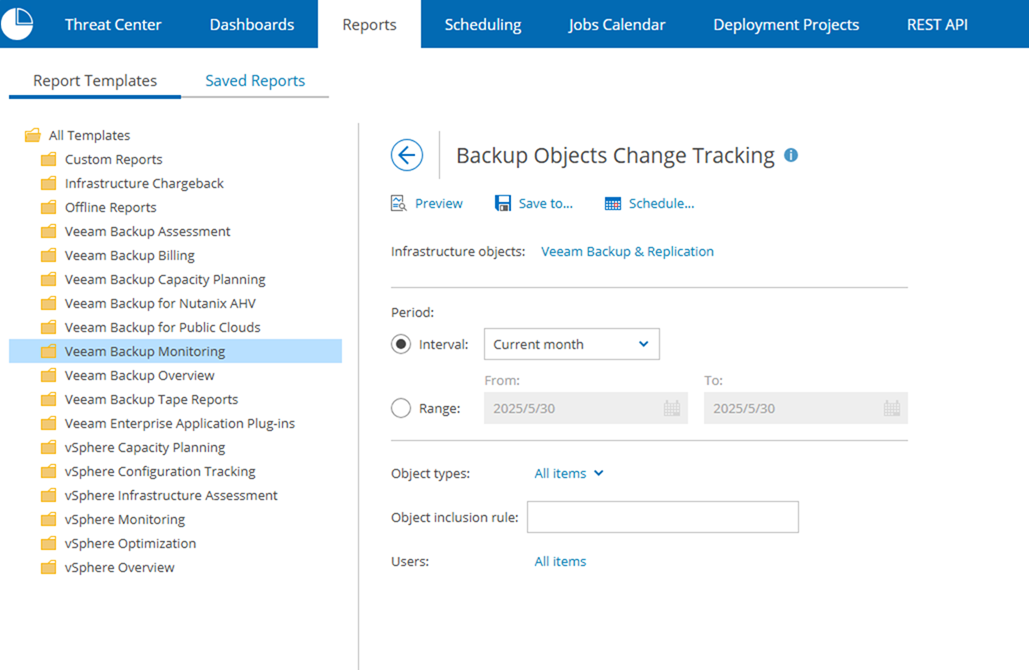Switch to the Saved Reports tab
The height and width of the screenshot is (670, 1029).
255,81
